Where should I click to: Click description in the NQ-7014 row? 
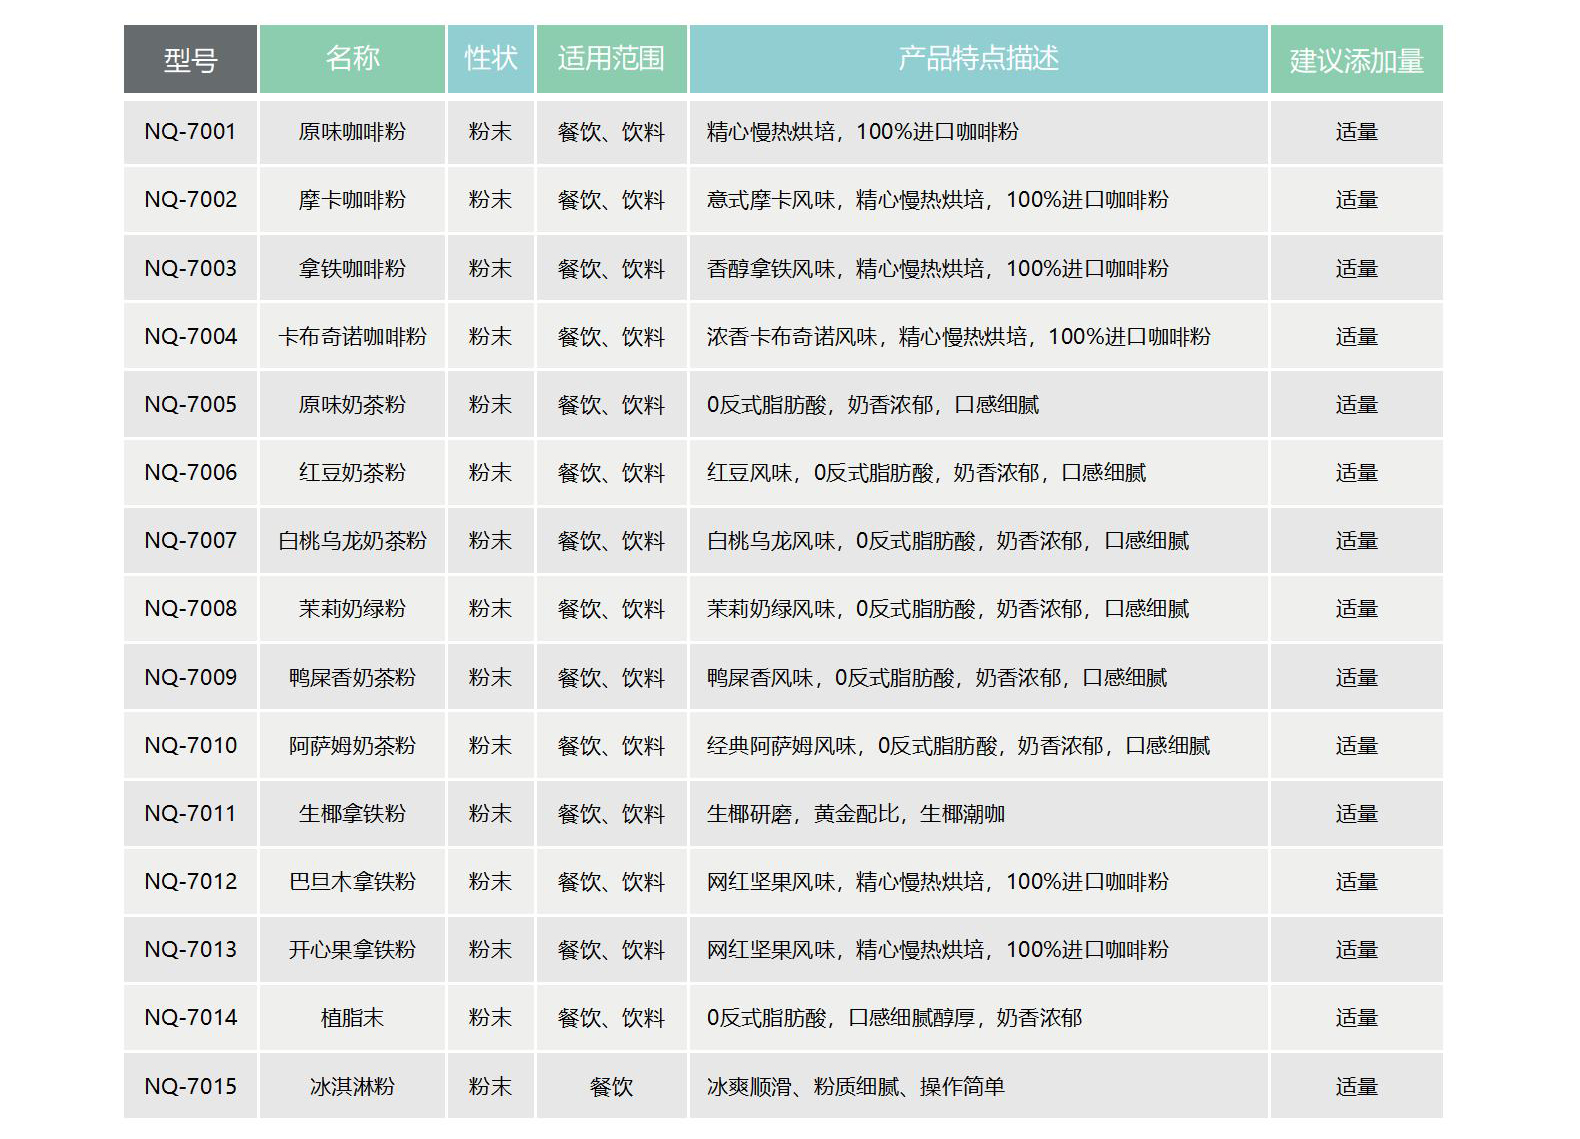point(894,1017)
